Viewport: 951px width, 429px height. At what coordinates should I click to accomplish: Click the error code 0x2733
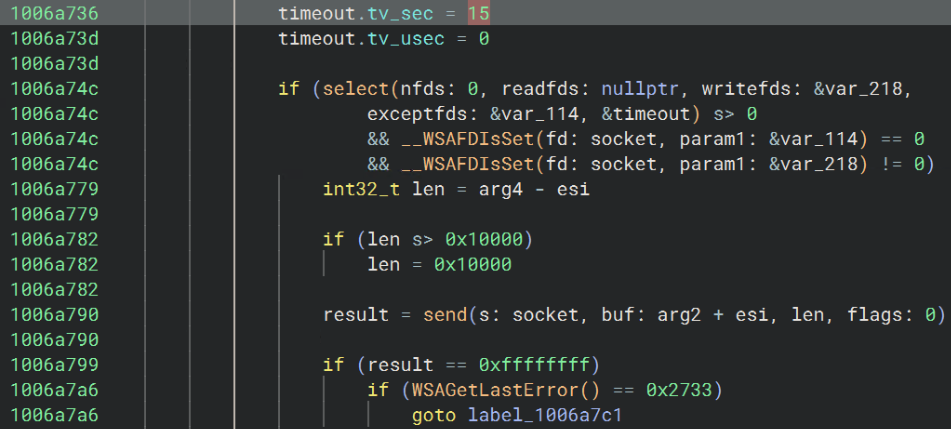coord(679,390)
